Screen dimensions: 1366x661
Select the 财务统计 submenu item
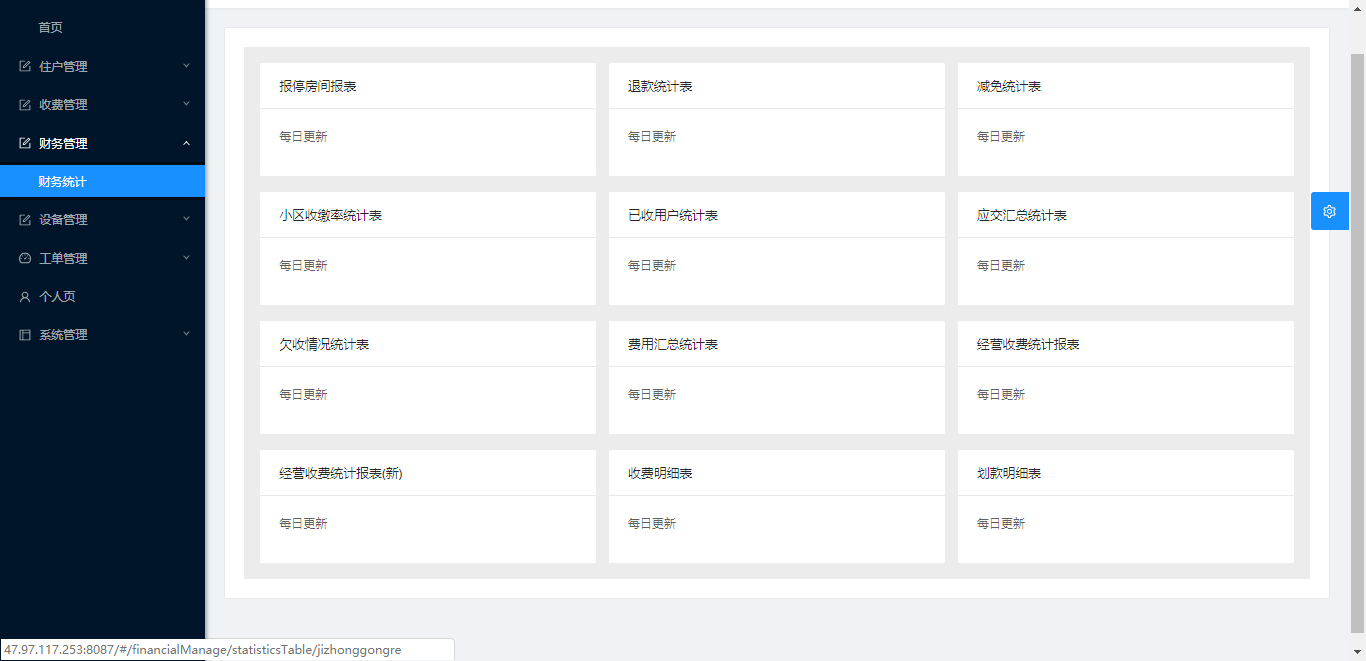(x=63, y=182)
